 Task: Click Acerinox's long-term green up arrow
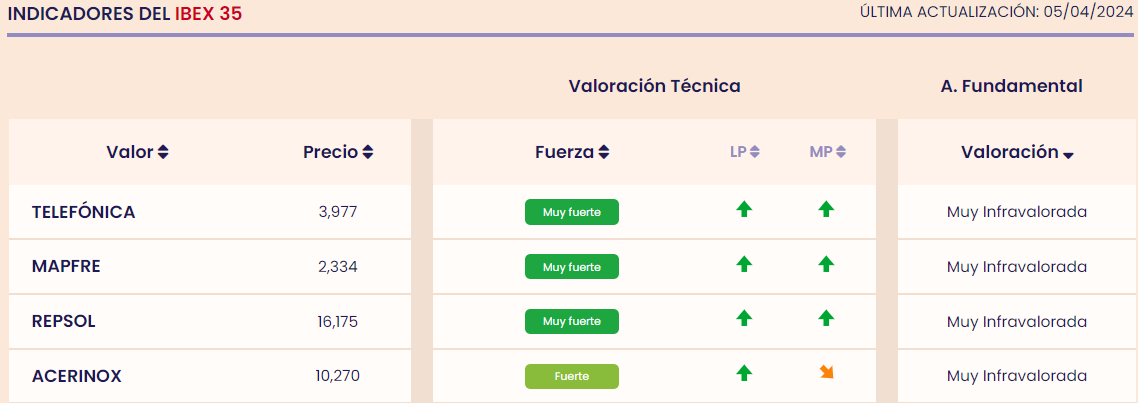pyautogui.click(x=743, y=374)
